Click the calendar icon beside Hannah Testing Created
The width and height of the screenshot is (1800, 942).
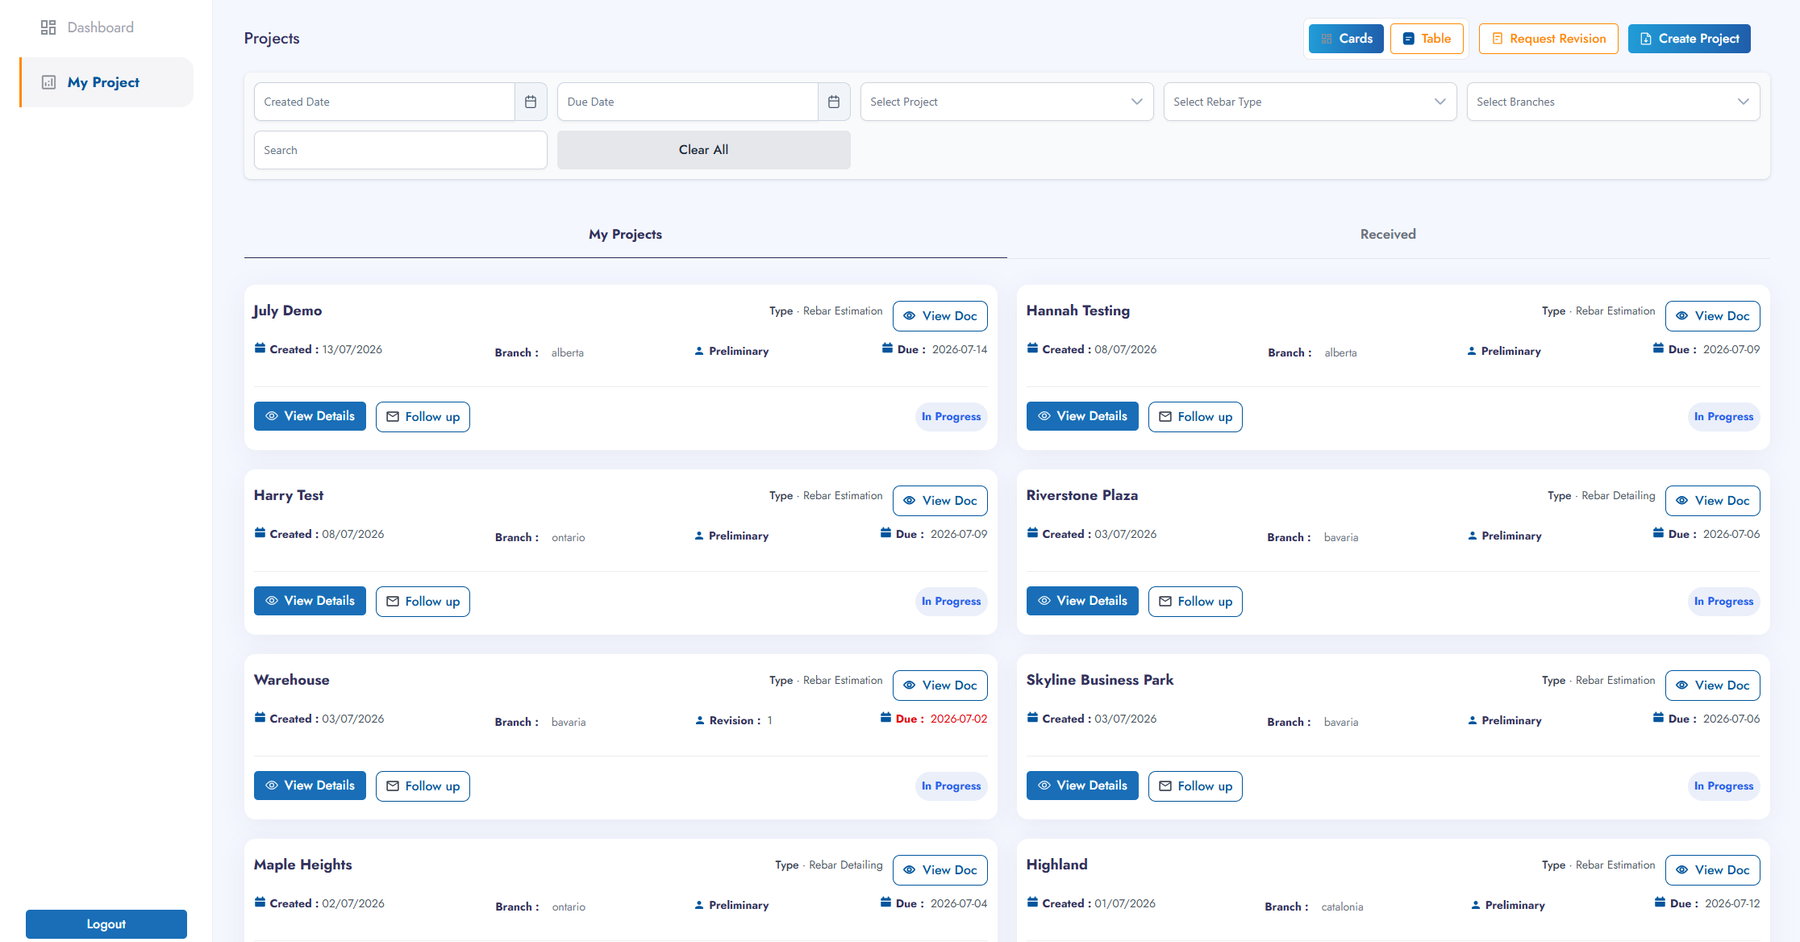(1032, 348)
